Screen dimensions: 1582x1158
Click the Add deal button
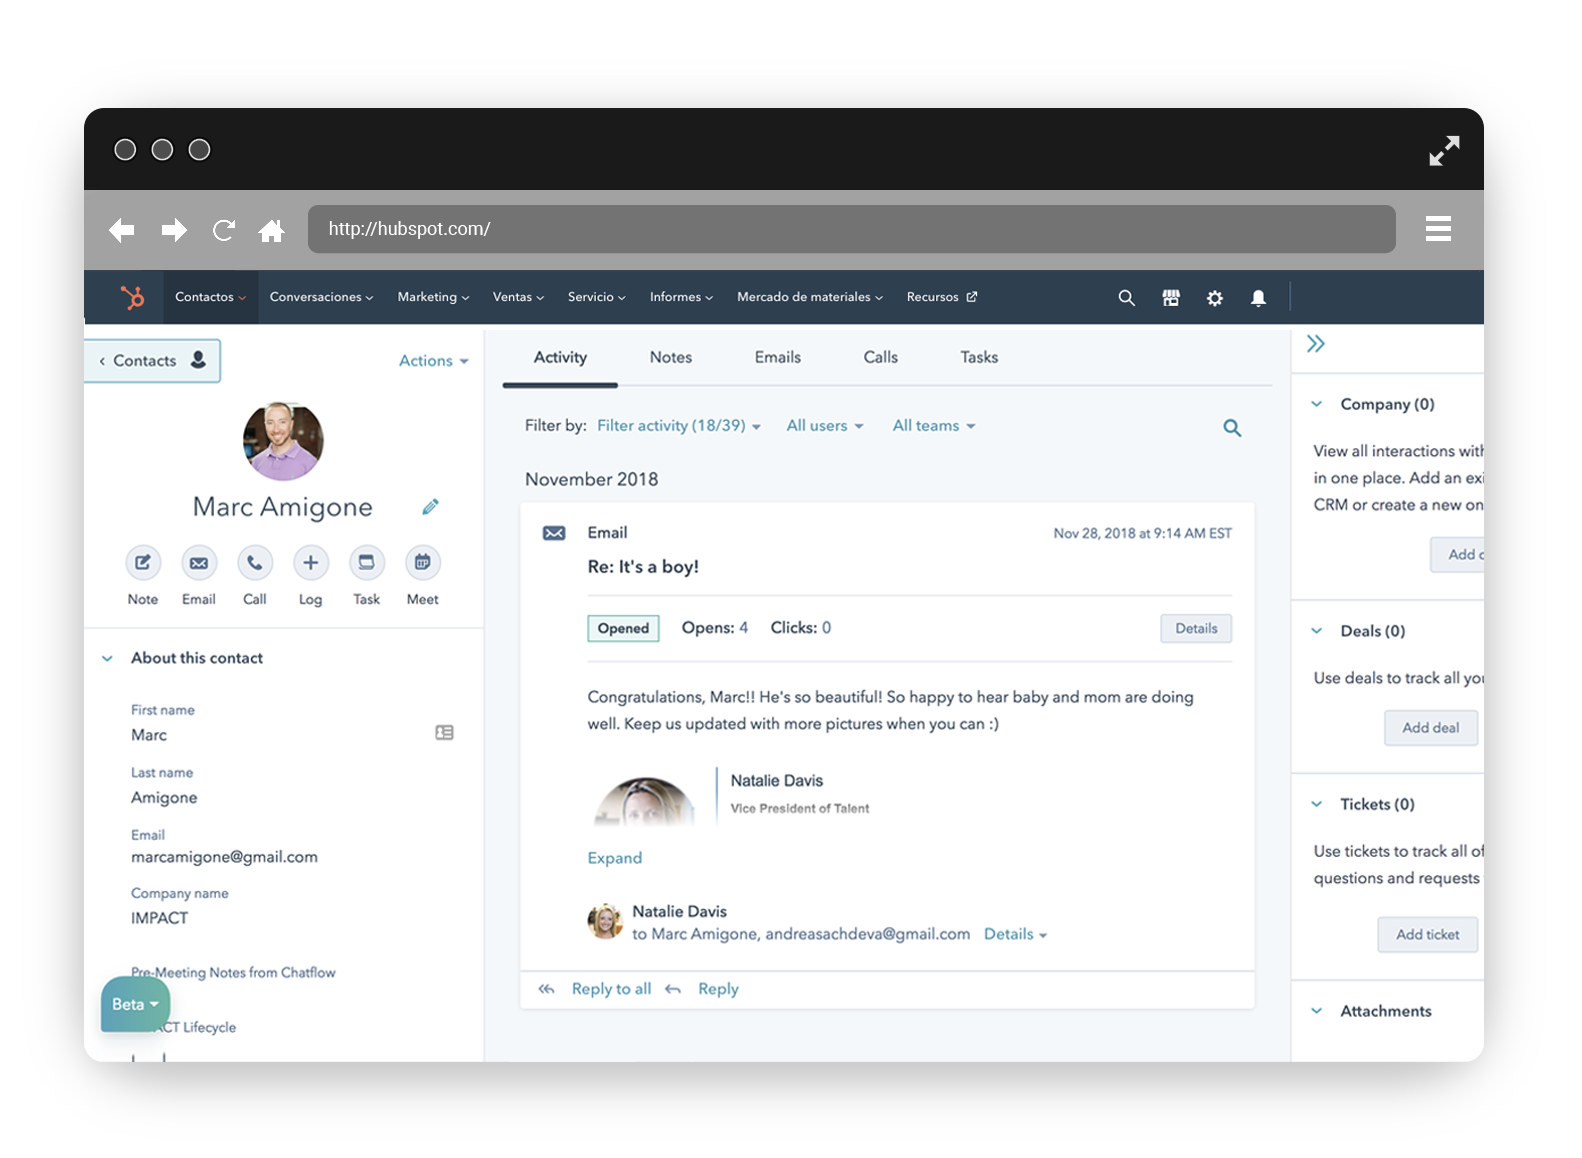pyautogui.click(x=1431, y=728)
